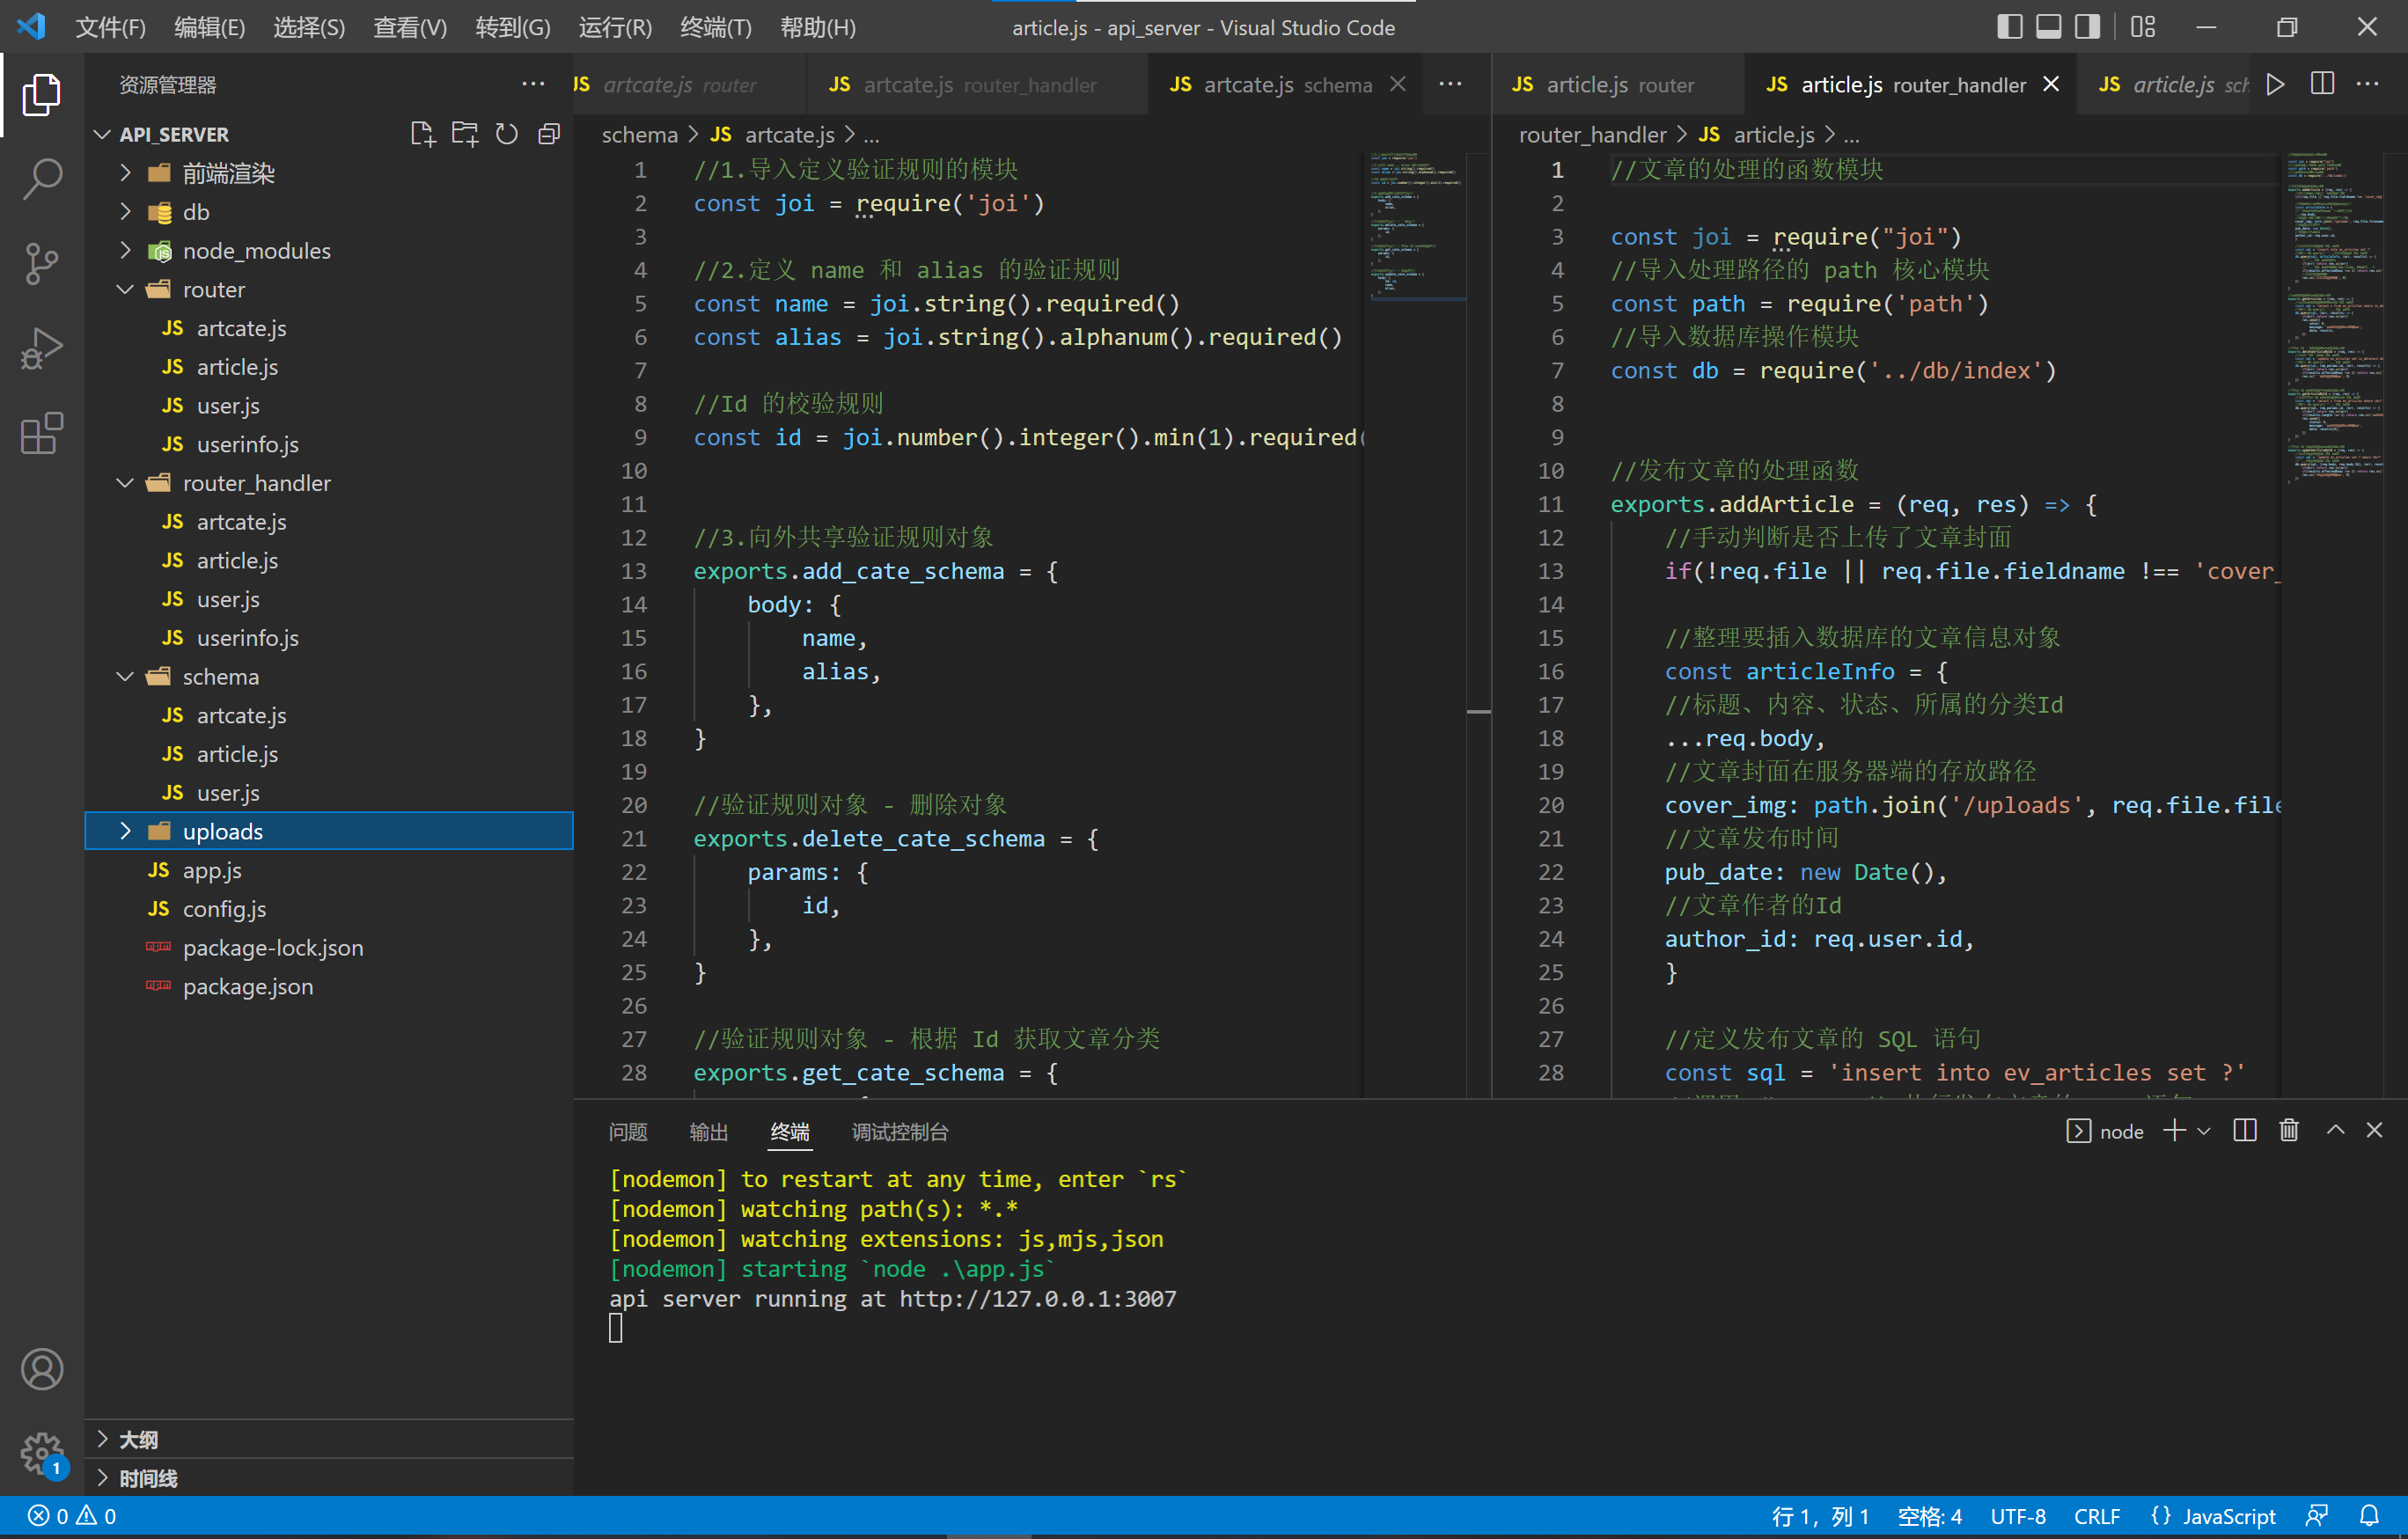Screen dimensions: 2408x1539
Task: Toggle the bottom panel layout button
Action: pyautogui.click(x=2048, y=27)
